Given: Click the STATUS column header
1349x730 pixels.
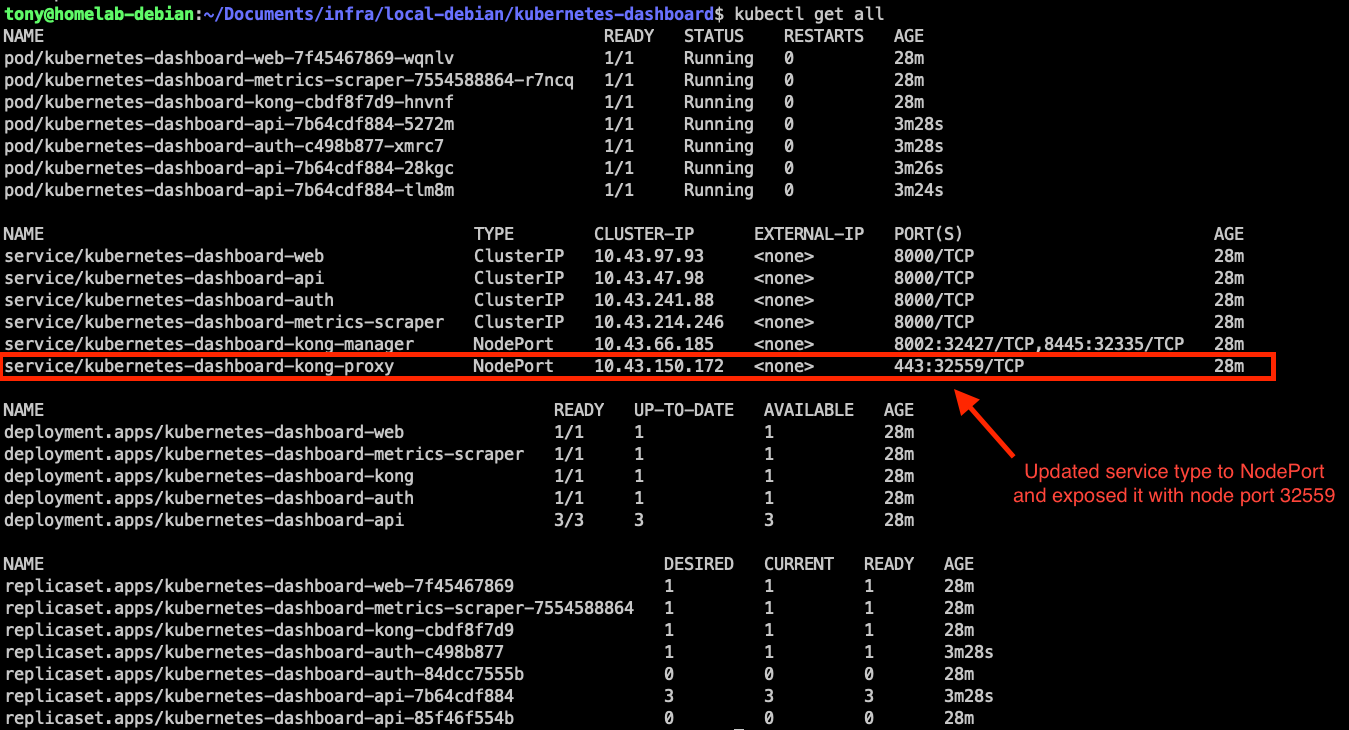Looking at the screenshot, I should (714, 36).
